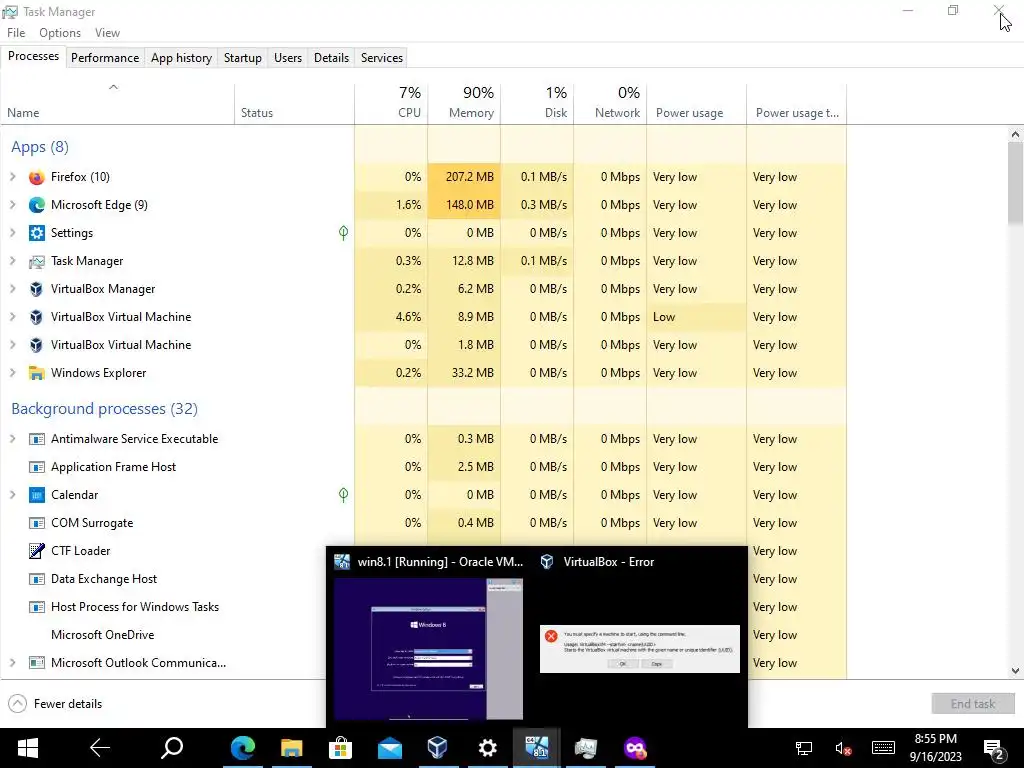Click the Antimalware Service Executable icon
Viewport: 1024px width, 768px height.
37,439
